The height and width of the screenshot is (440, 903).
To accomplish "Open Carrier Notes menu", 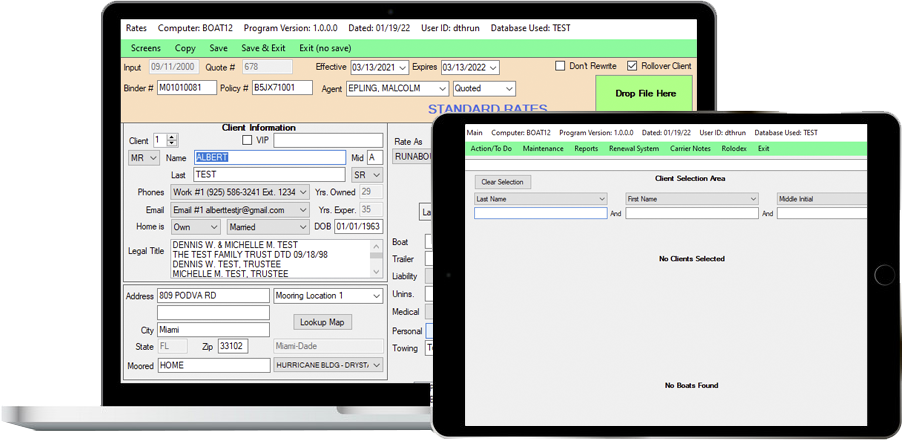I will (690, 149).
